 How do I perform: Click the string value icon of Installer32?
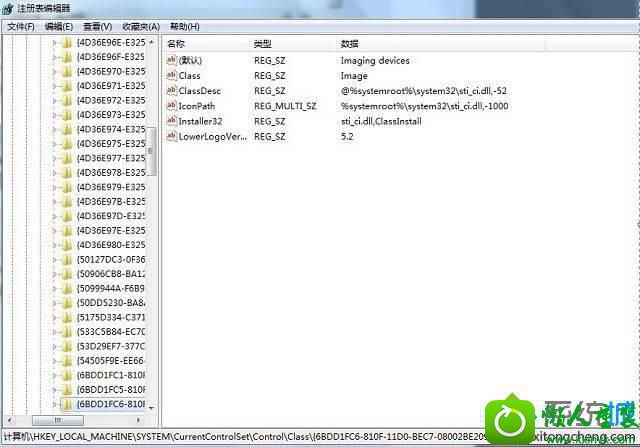point(171,121)
